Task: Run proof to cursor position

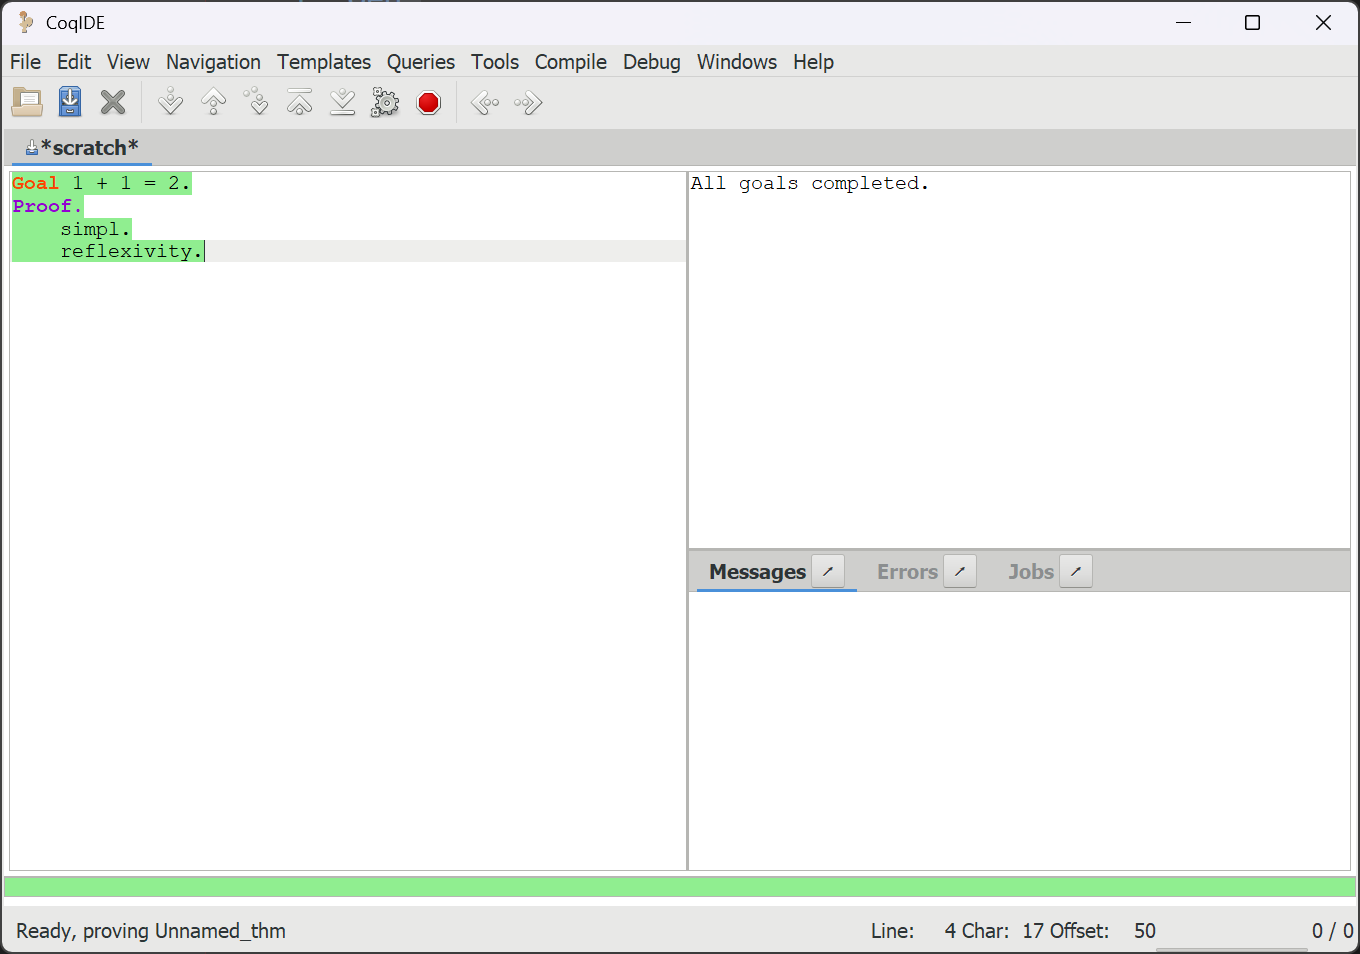Action: 257,102
